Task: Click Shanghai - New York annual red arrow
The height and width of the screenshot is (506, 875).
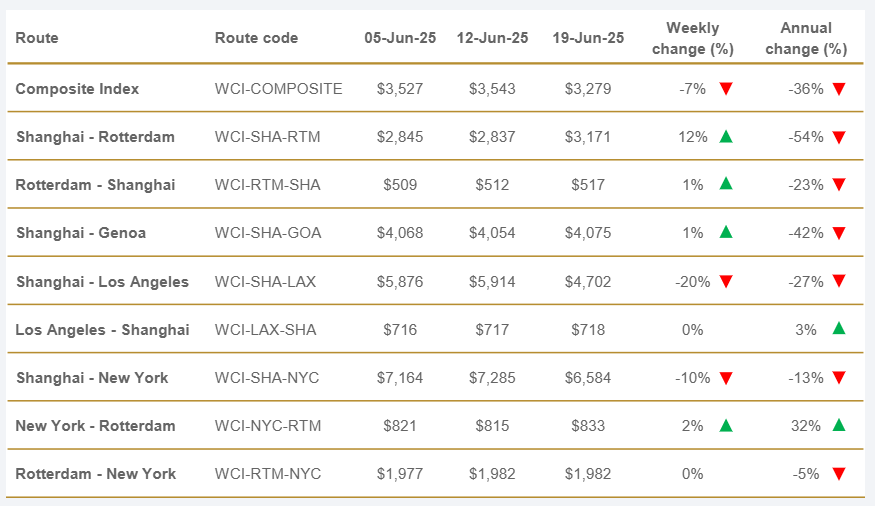Action: click(839, 378)
